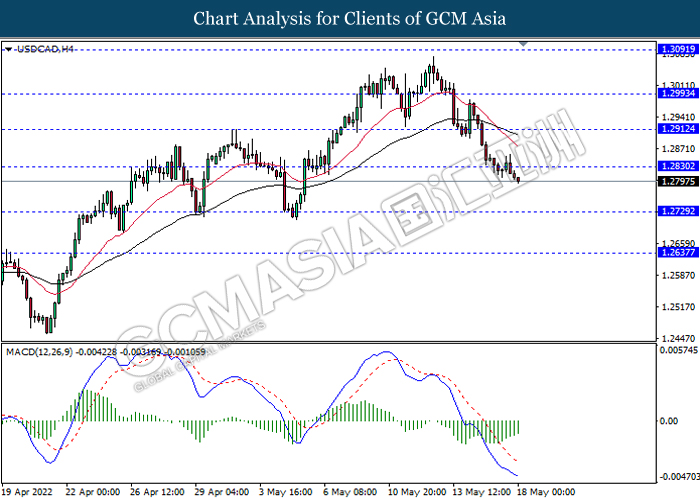Click the 6 May 08:00 date label
The width and height of the screenshot is (700, 500).
350,492
